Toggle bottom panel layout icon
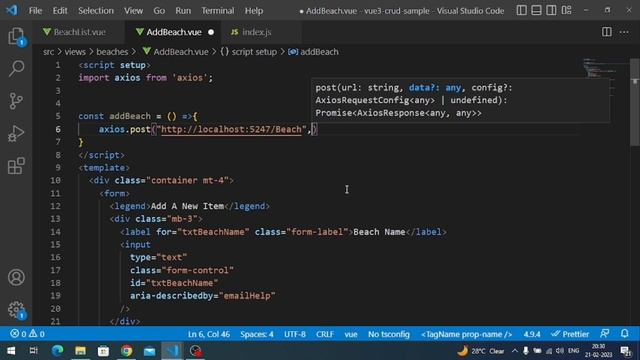The width and height of the screenshot is (640, 360). (536, 10)
